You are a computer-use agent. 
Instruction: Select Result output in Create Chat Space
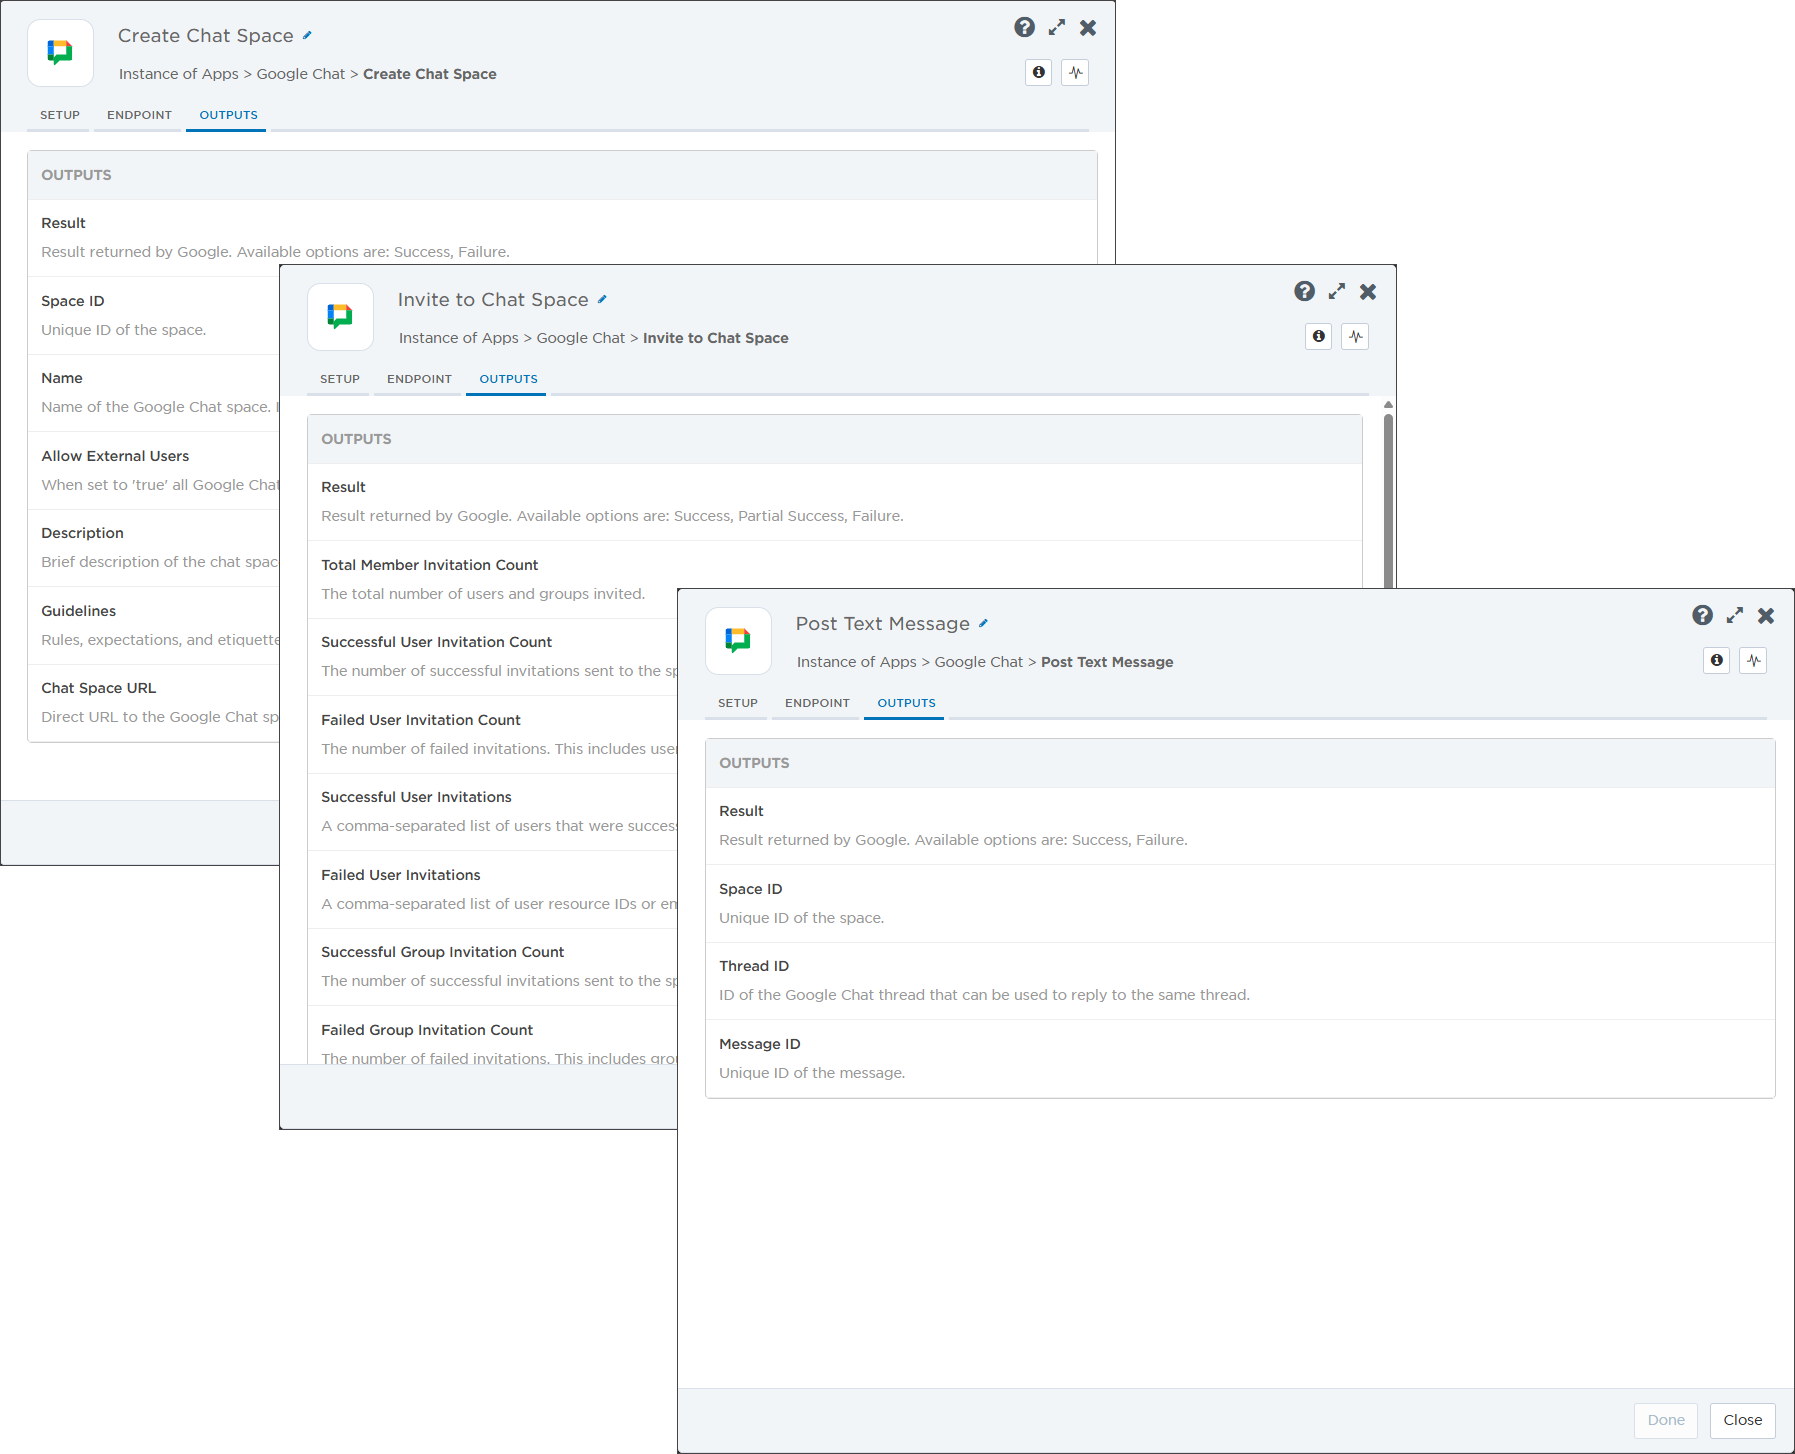tap(562, 238)
